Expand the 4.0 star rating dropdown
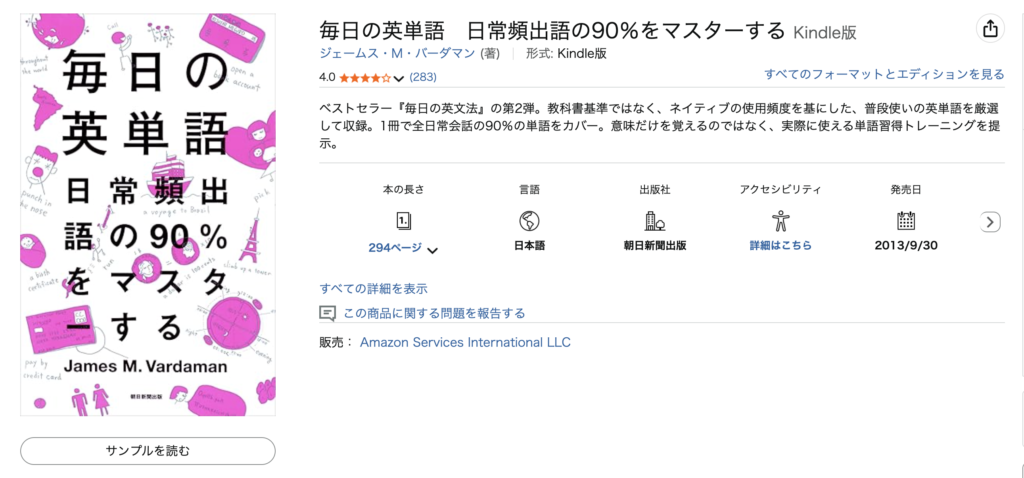The image size is (1024, 478). click(x=400, y=78)
